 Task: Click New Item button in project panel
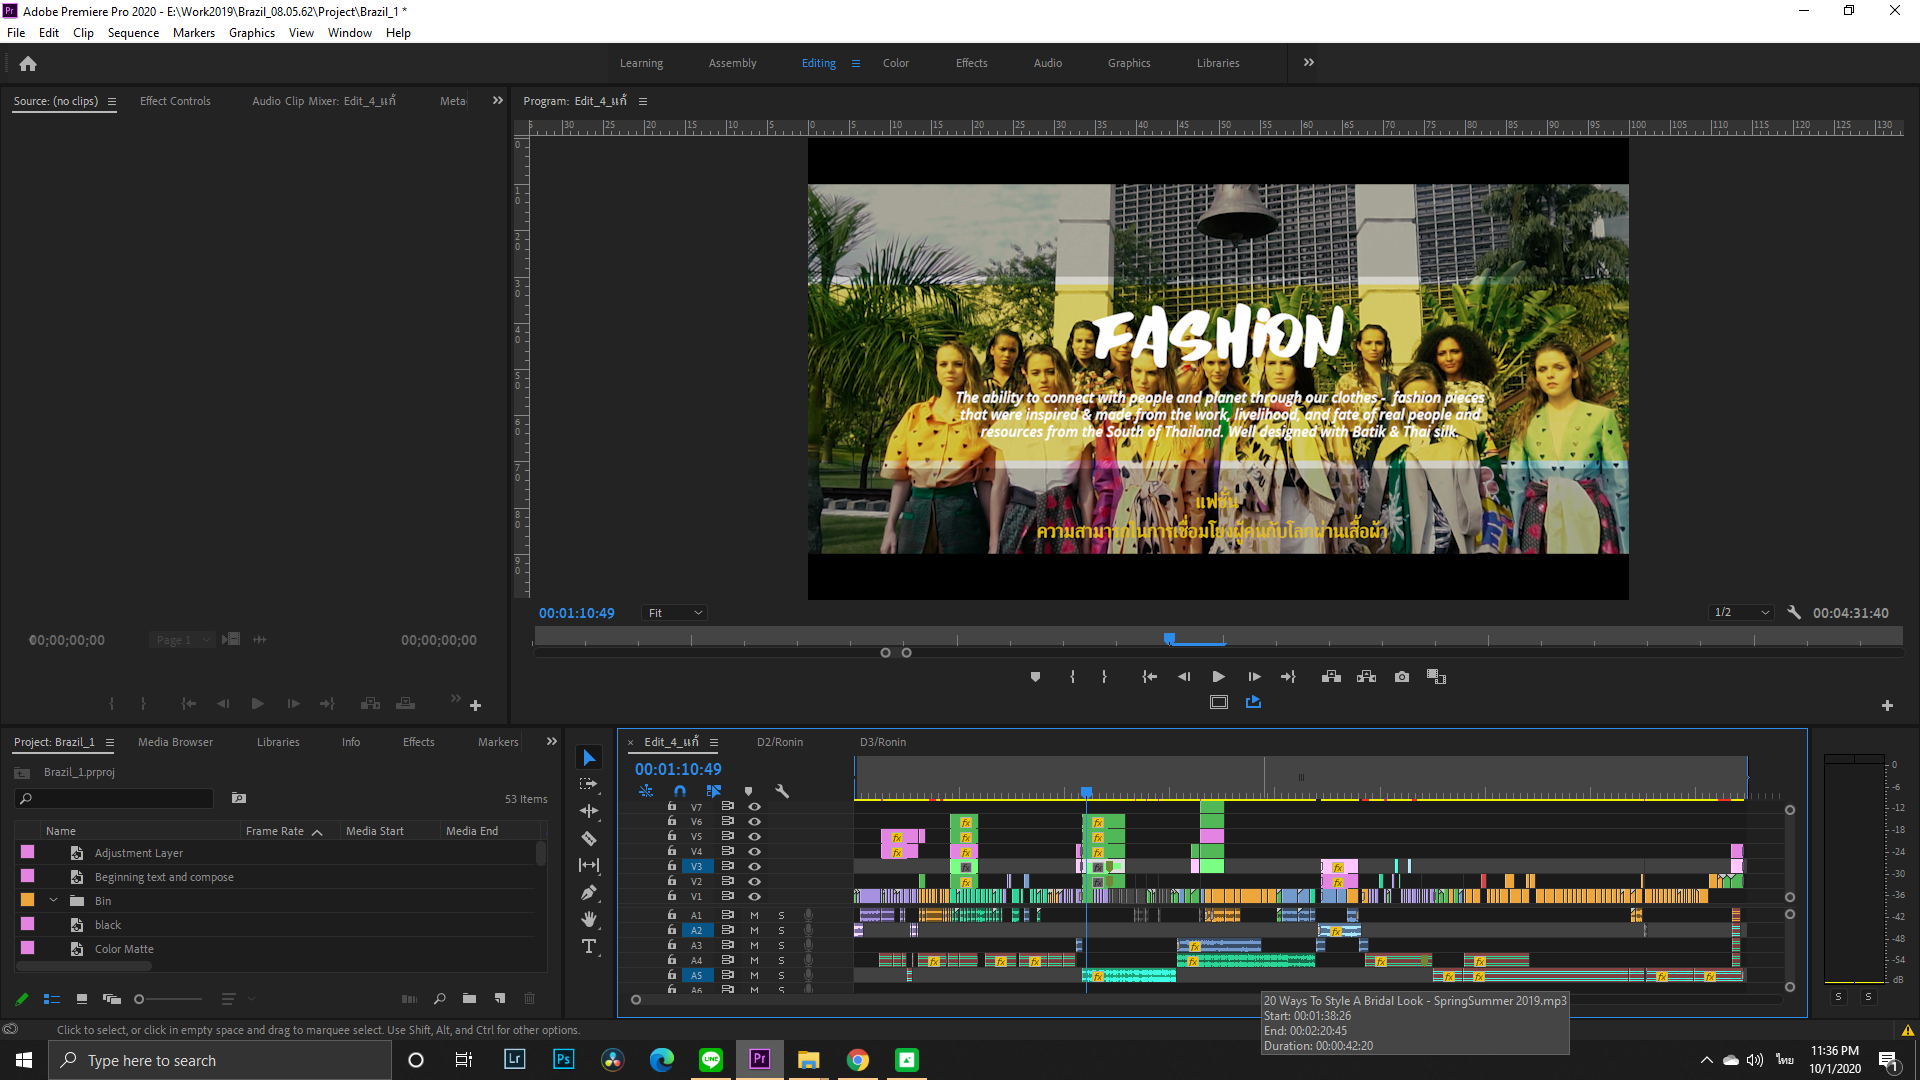500,998
